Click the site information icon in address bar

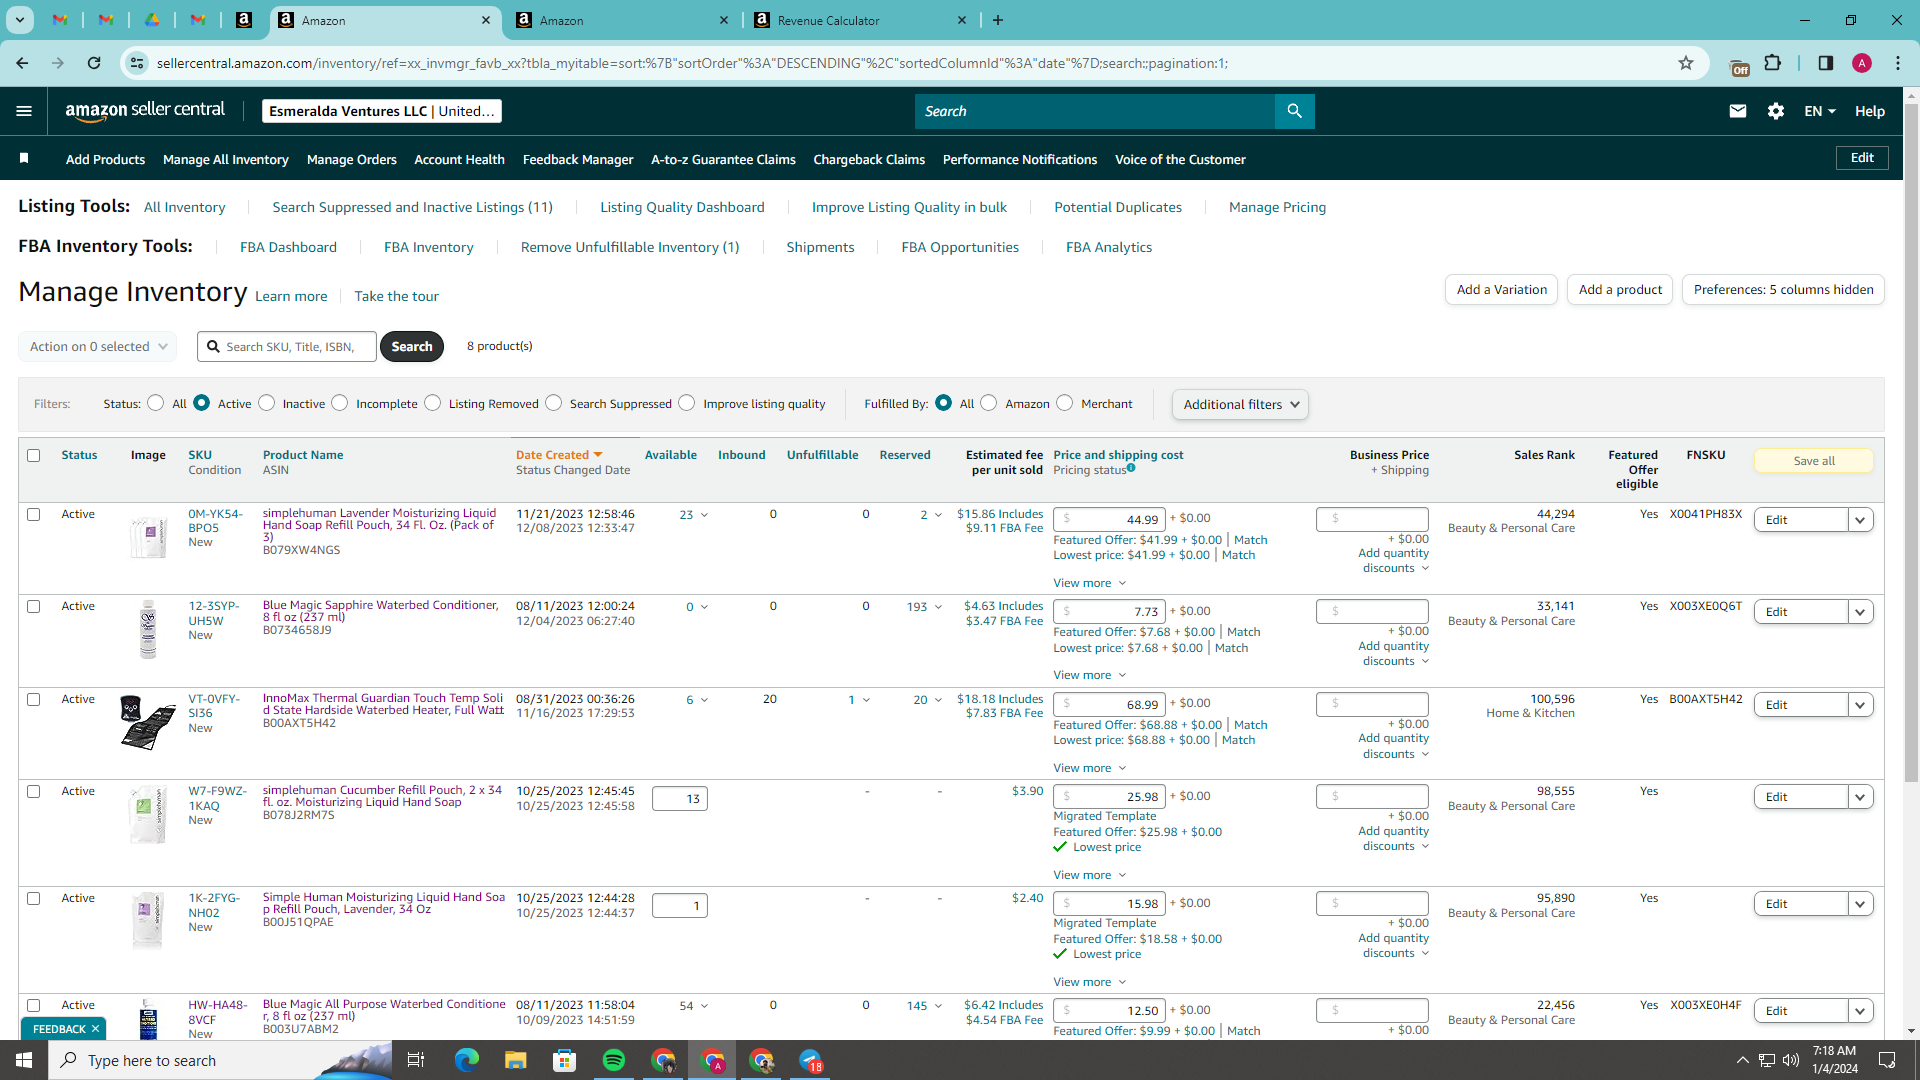(137, 63)
